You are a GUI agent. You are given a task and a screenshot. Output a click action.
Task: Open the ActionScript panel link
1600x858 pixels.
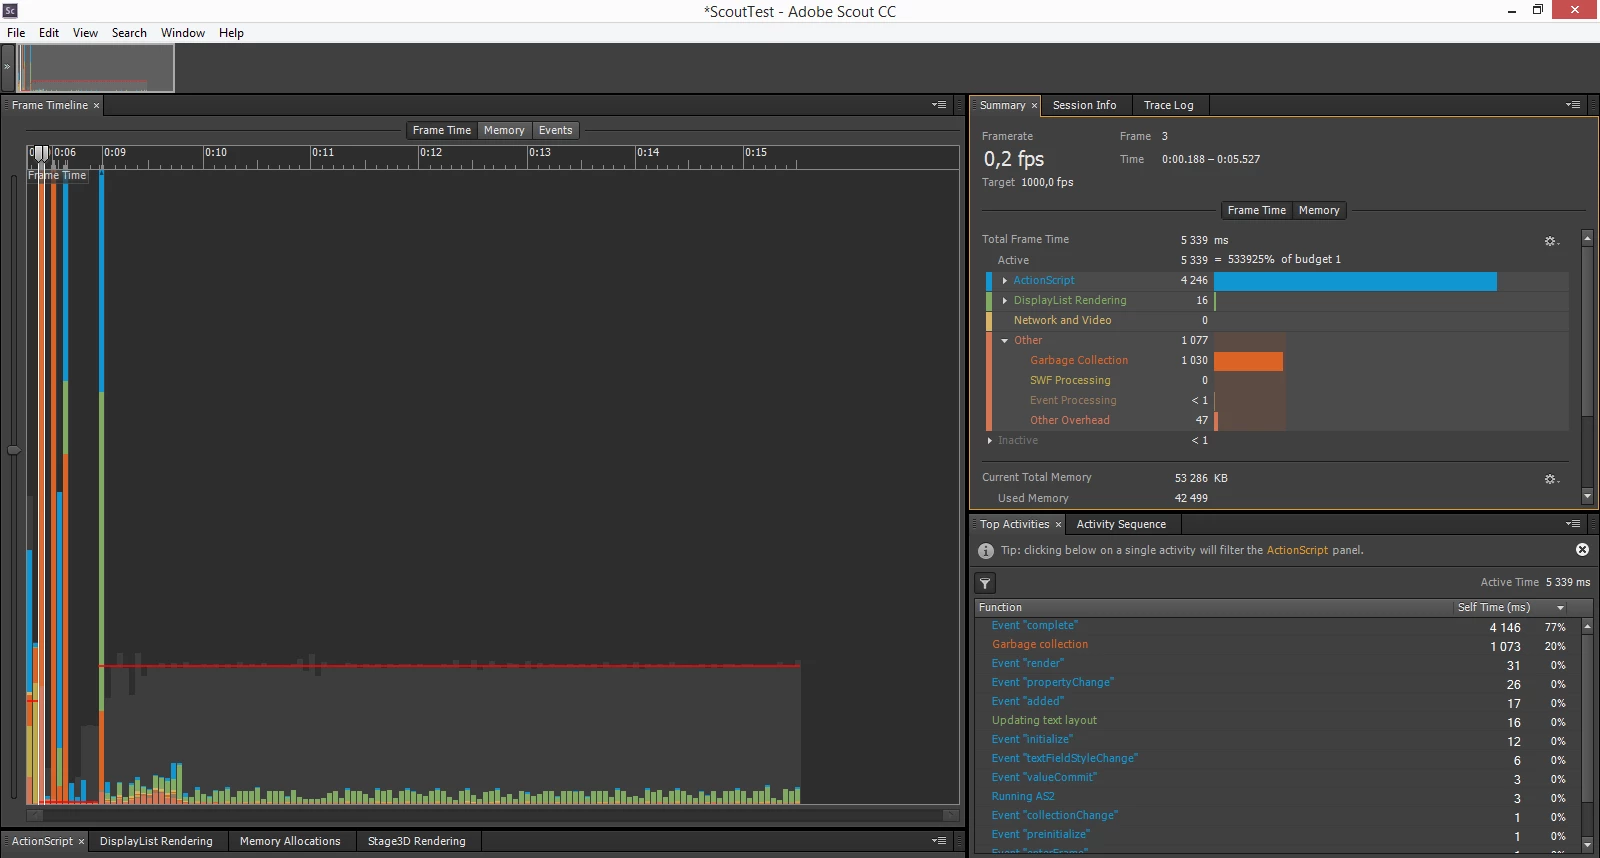(x=1297, y=550)
